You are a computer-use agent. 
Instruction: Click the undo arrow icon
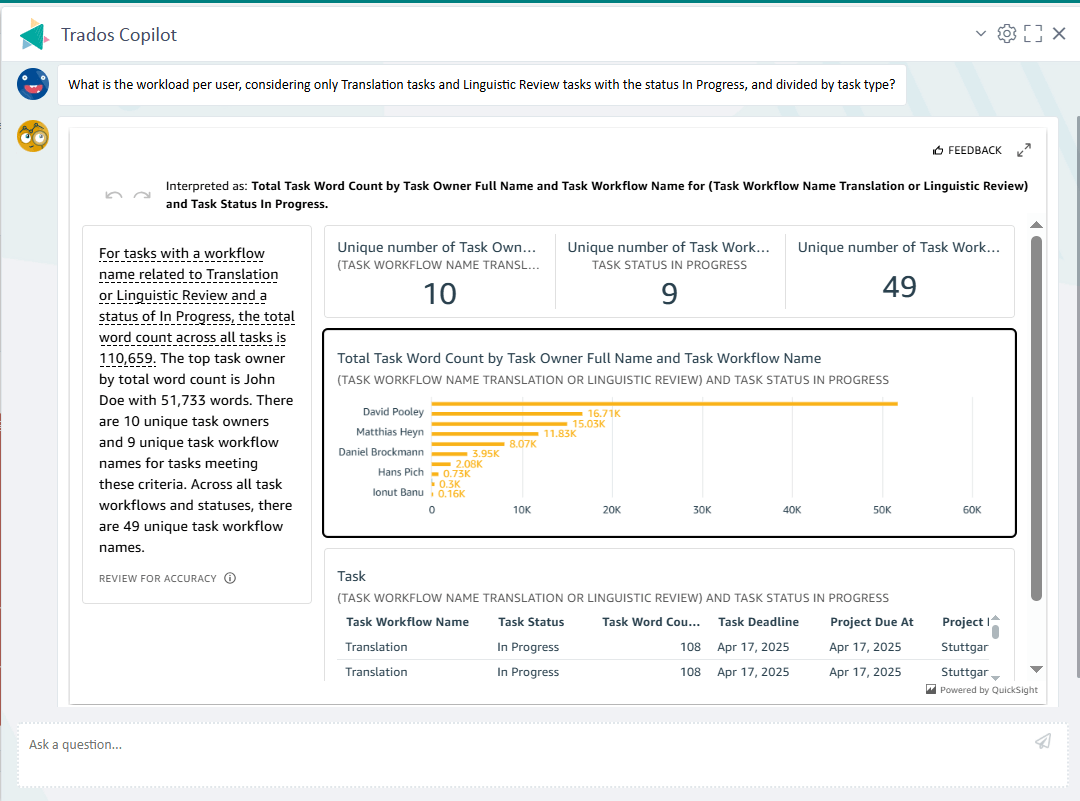(x=114, y=195)
